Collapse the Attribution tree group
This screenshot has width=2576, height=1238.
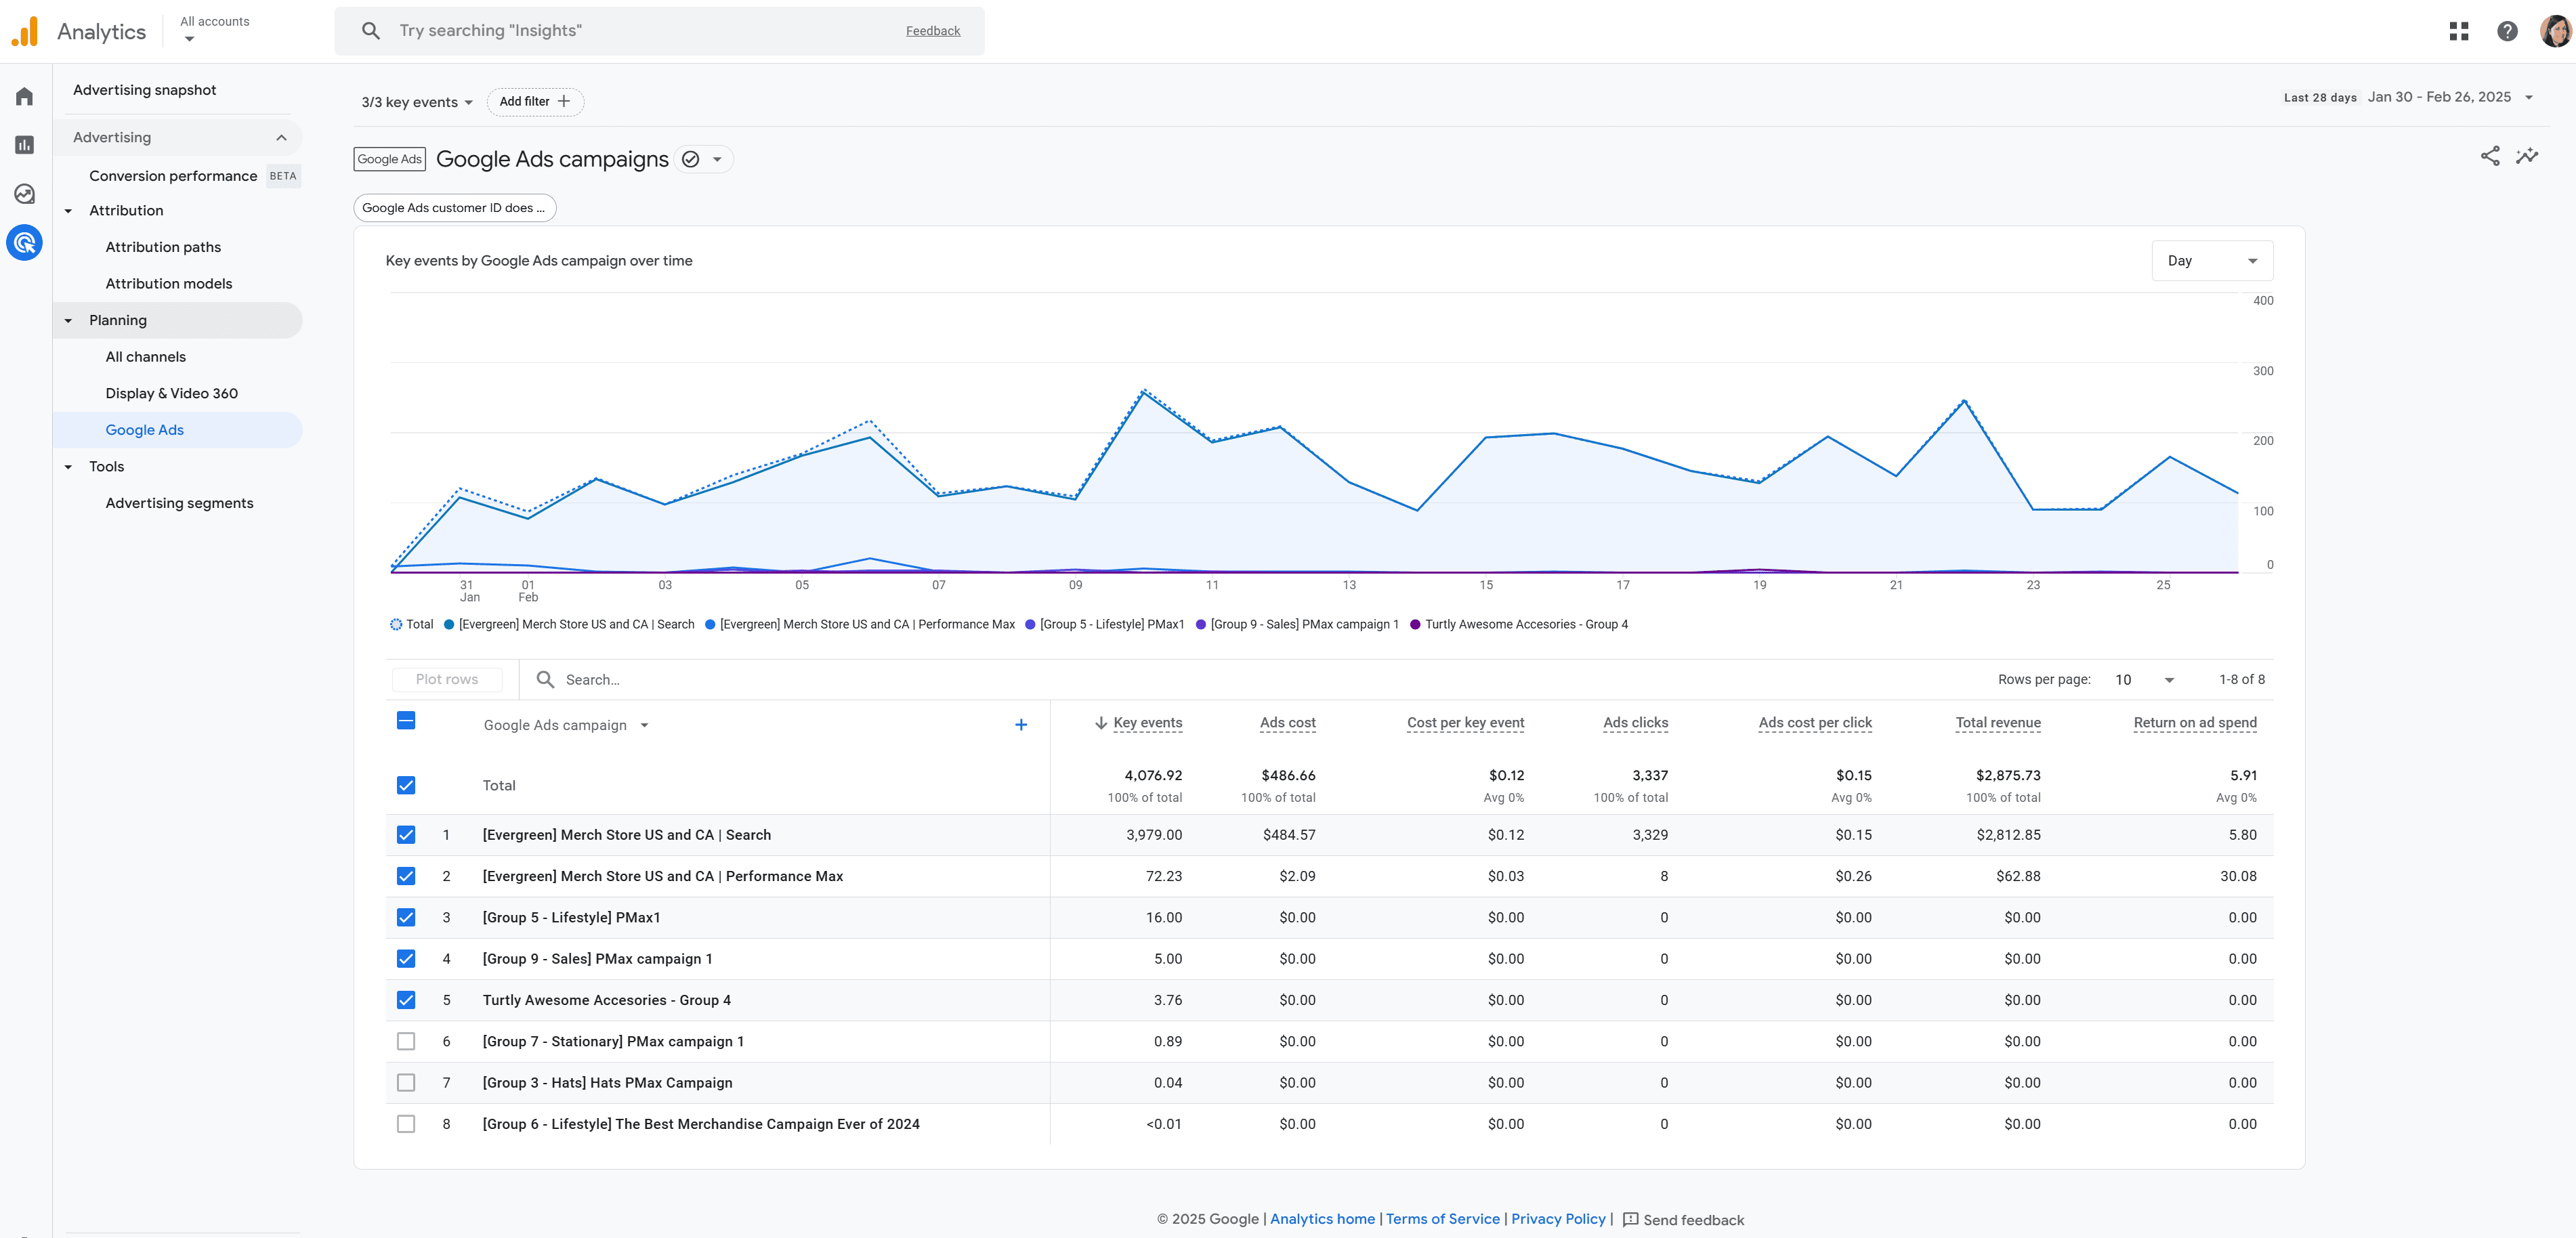(68, 211)
